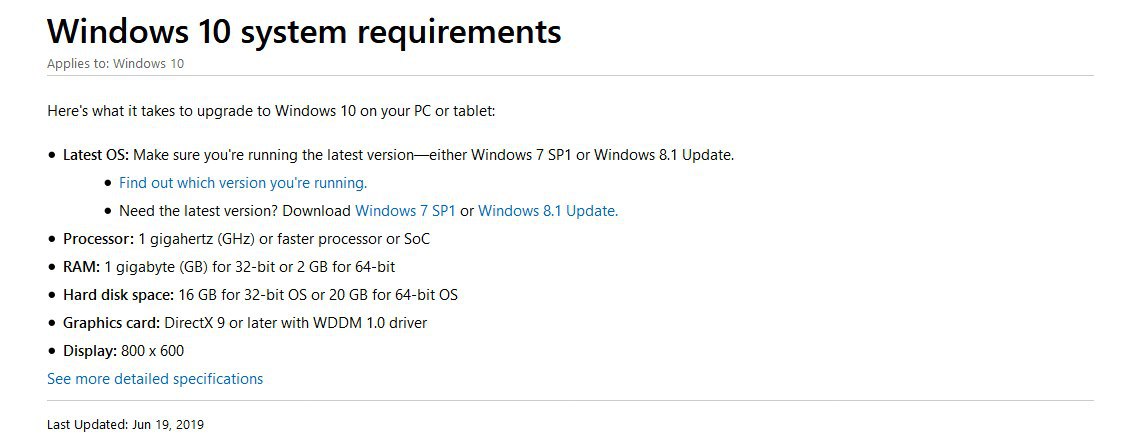
Task: Click the 'Display:' bold label
Action: pos(90,351)
